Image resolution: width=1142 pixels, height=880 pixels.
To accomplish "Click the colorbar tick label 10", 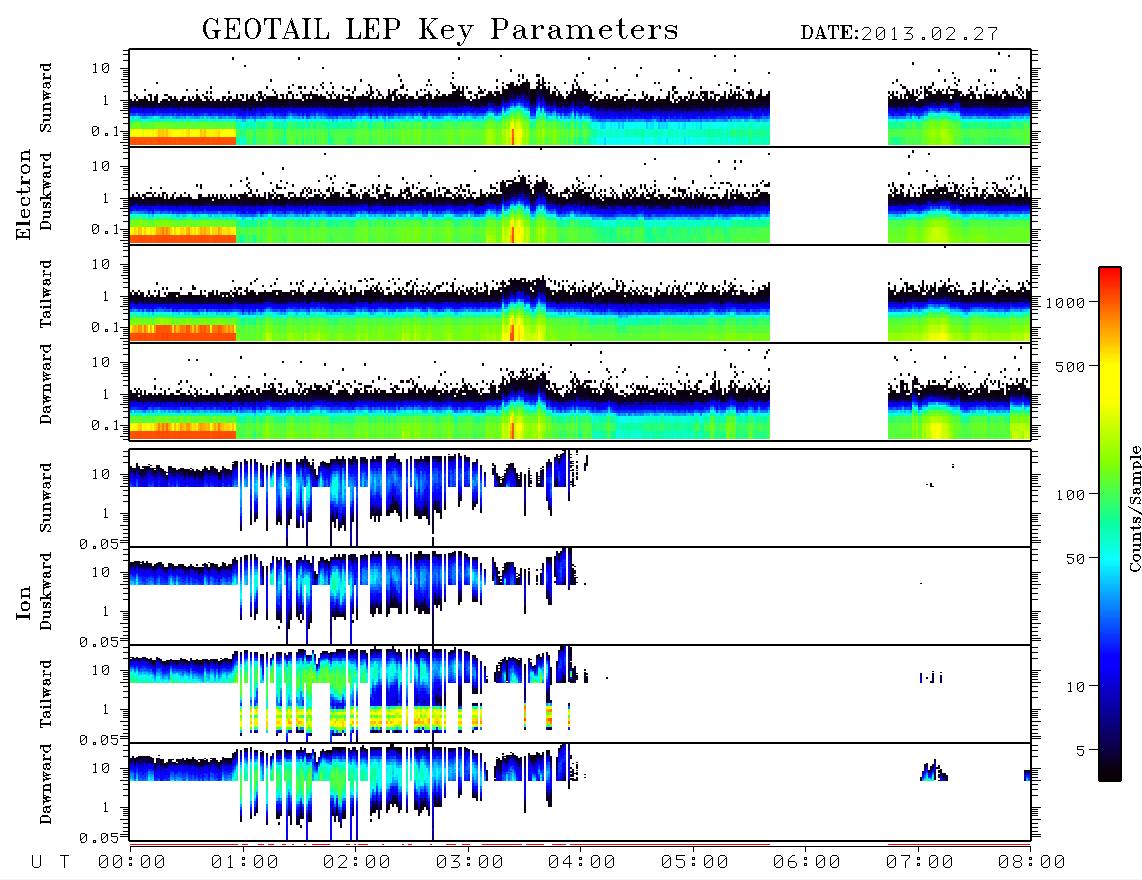I will 1075,687.
